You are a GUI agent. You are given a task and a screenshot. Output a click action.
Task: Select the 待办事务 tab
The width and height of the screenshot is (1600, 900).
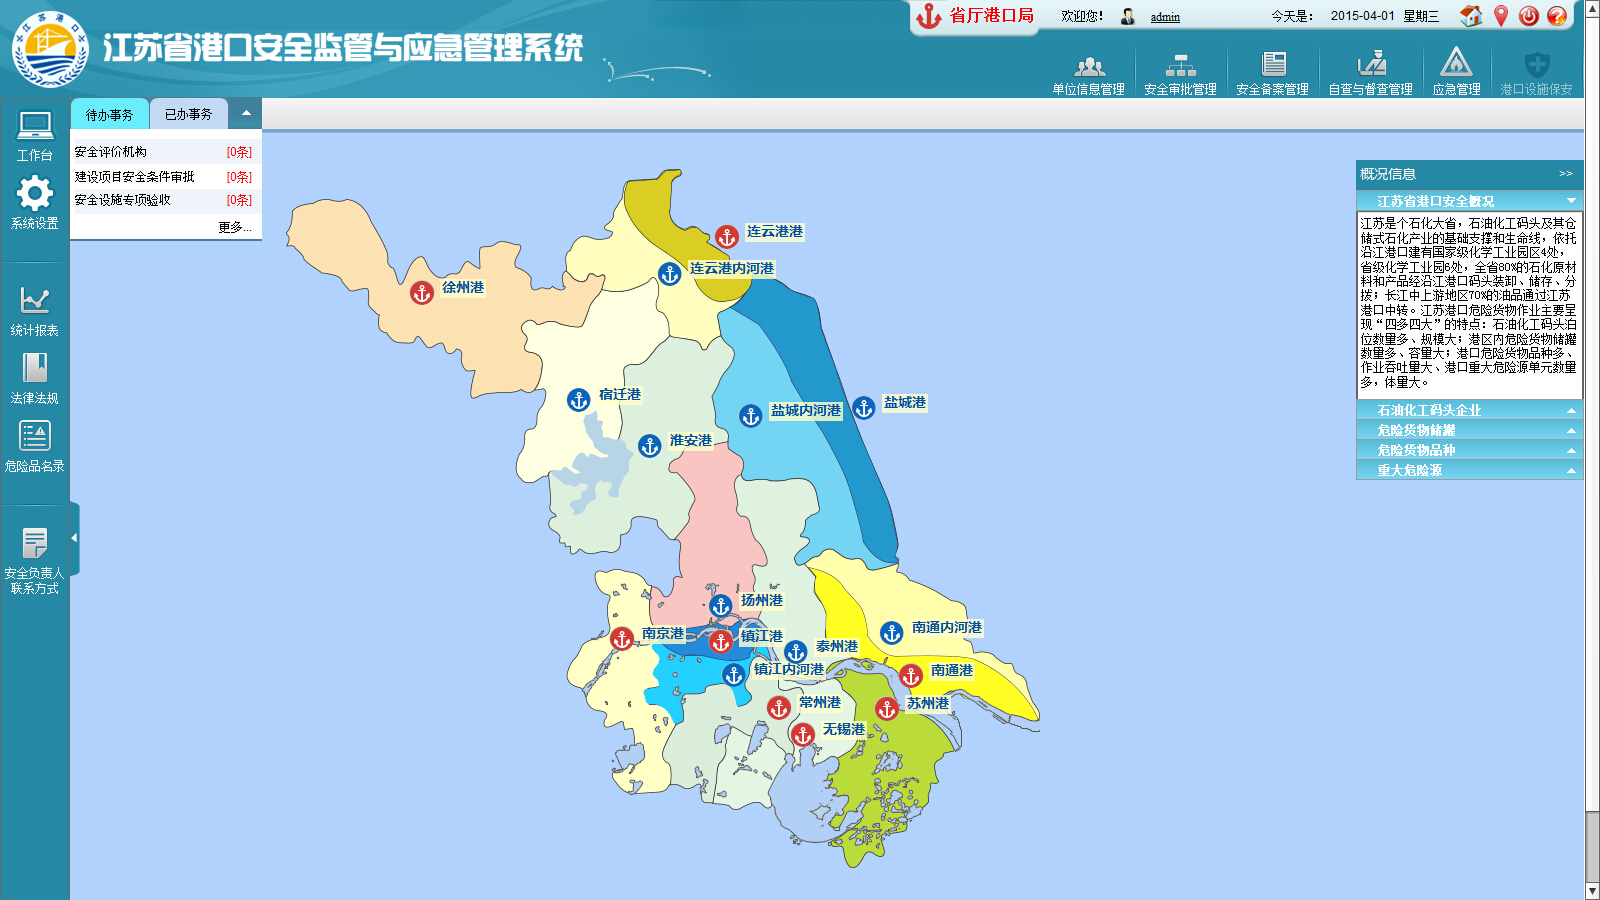[x=109, y=115]
